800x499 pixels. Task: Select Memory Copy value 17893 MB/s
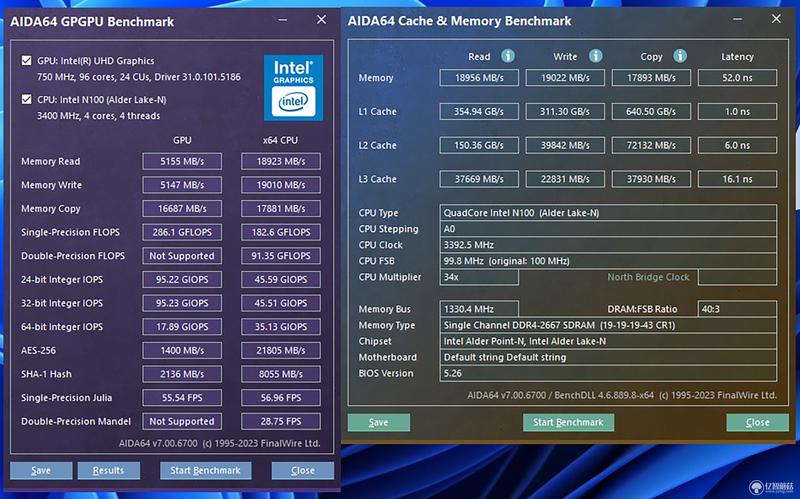pos(652,78)
